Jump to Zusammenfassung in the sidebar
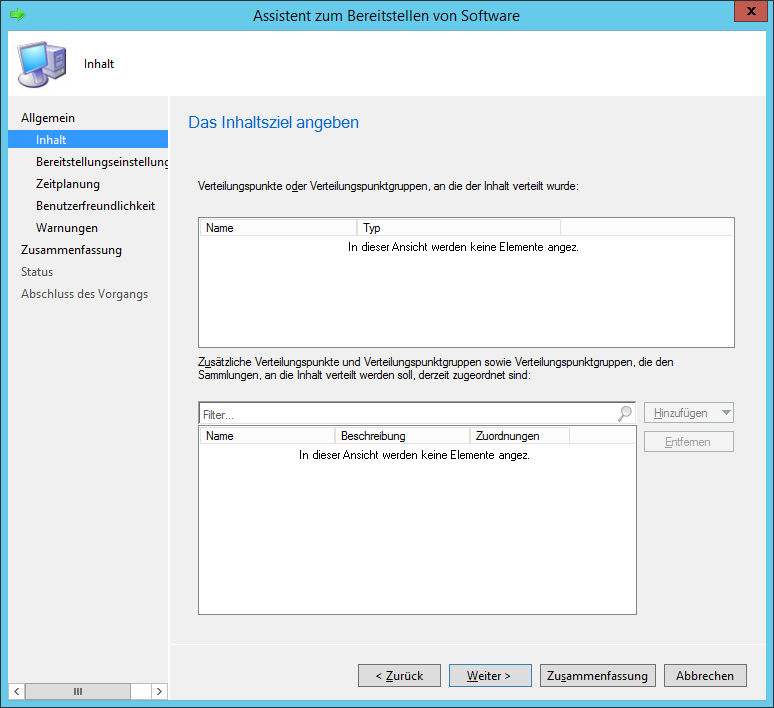Viewport: 774px width, 708px height. (71, 250)
